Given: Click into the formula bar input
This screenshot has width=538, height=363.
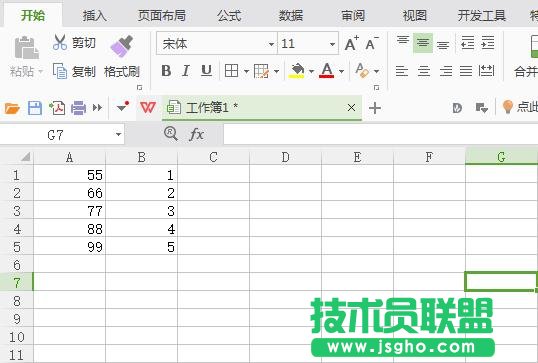Looking at the screenshot, I should [381, 134].
